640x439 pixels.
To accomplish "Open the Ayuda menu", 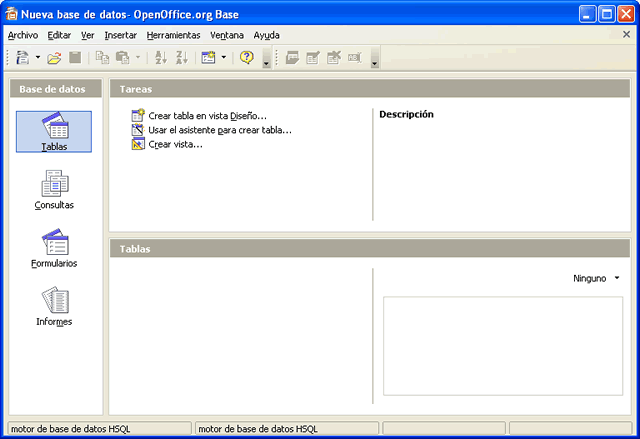I will (x=267, y=35).
